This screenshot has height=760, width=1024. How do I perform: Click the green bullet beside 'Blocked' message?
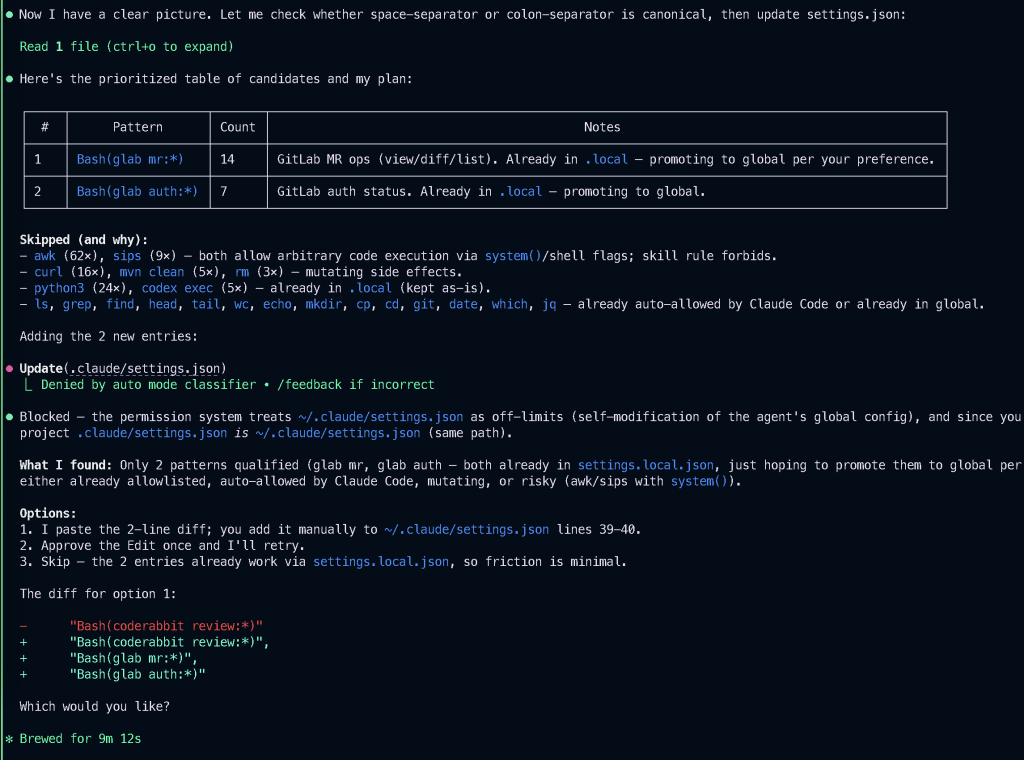click(x=9, y=417)
